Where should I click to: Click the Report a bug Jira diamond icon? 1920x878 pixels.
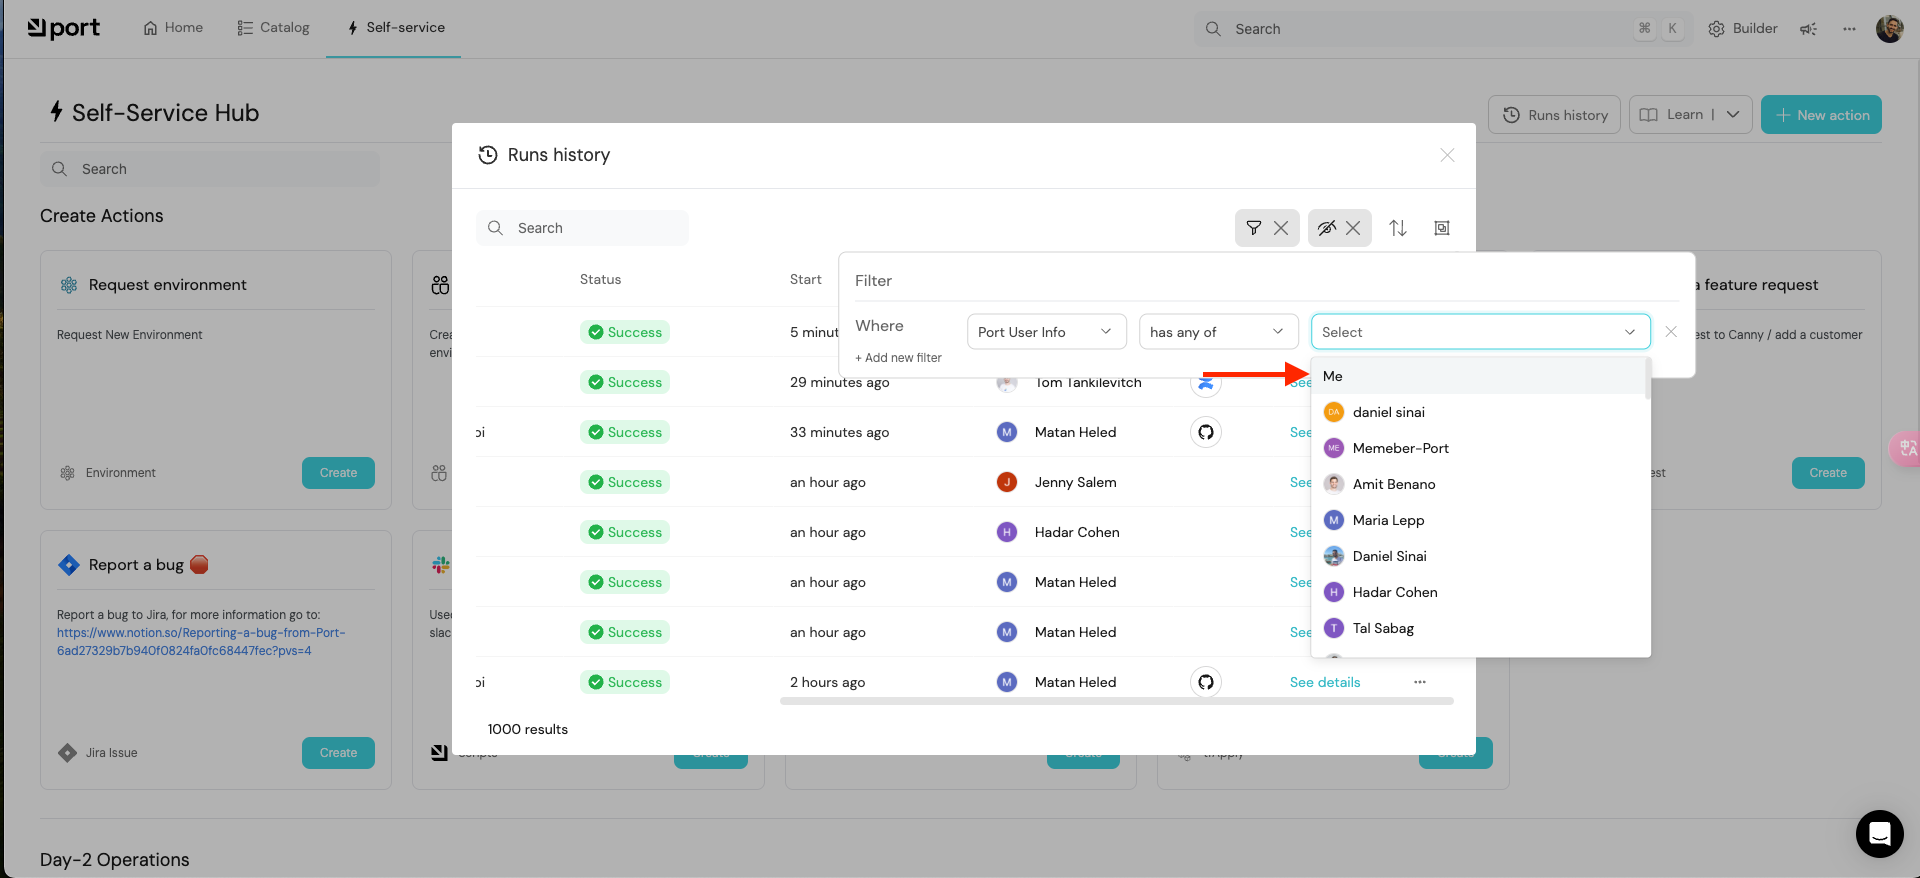69,565
